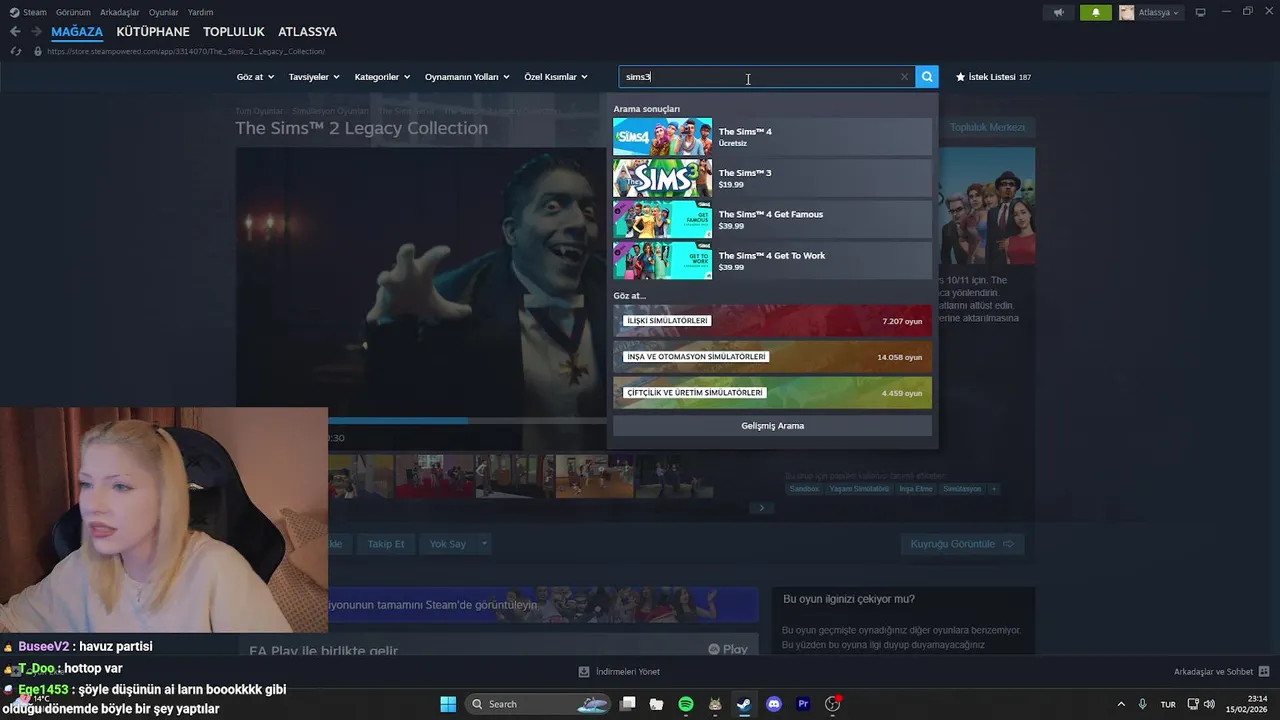Open the Görünüm menu

coord(73,12)
